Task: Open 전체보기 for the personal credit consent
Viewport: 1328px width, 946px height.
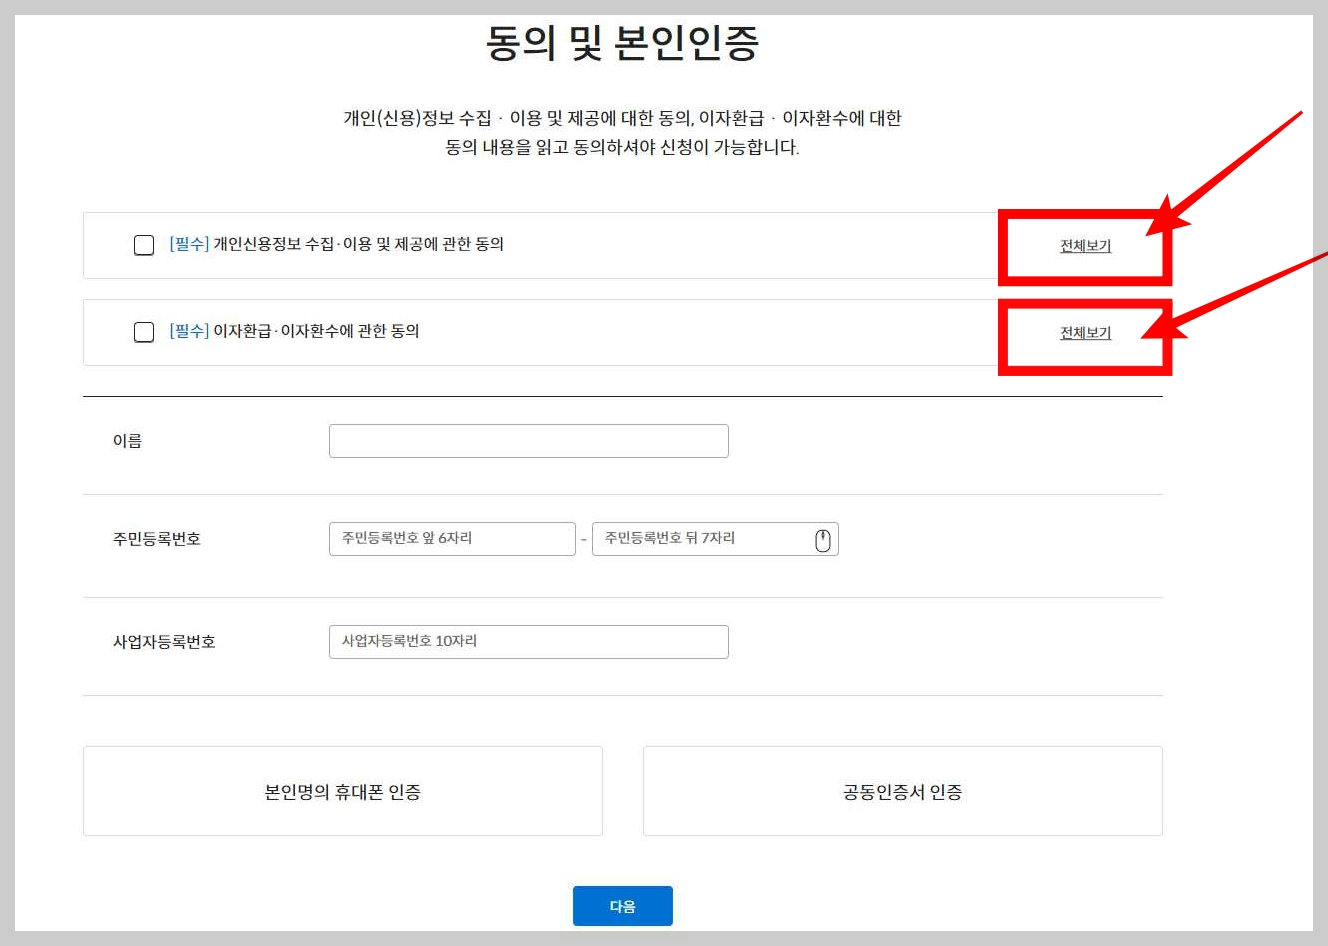Action: point(1085,246)
